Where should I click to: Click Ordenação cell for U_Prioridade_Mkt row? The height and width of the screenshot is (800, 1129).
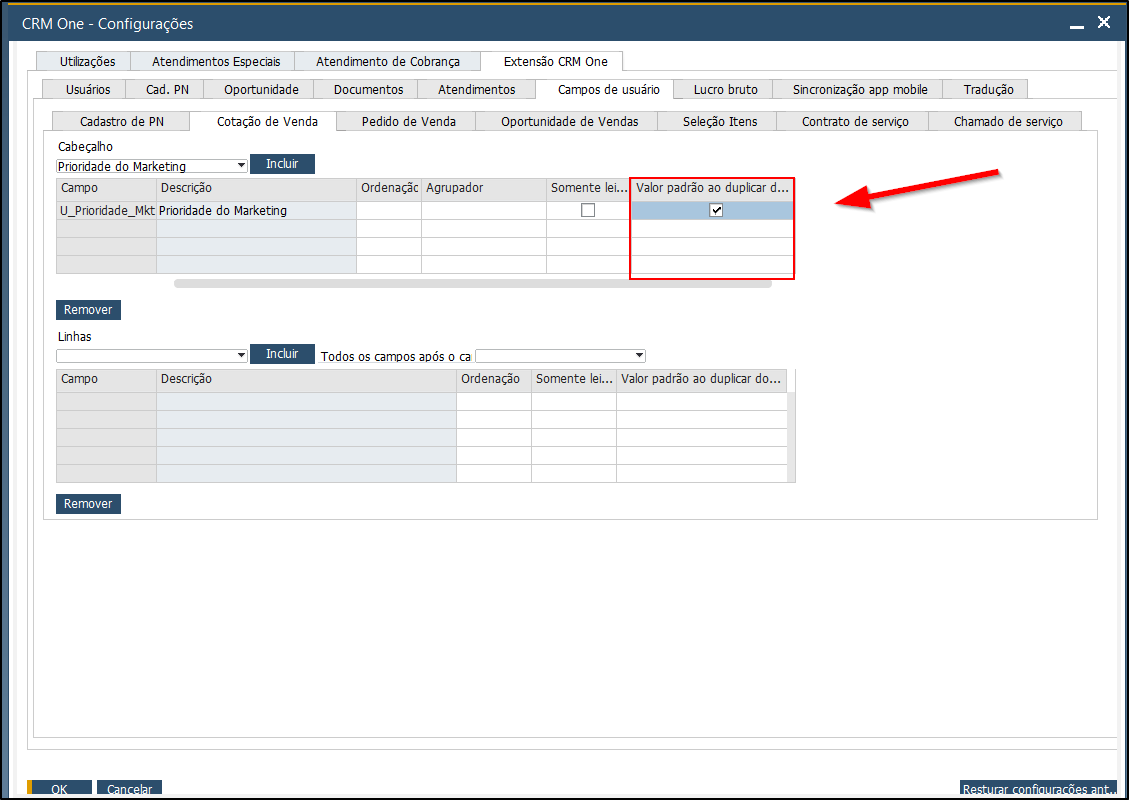(x=389, y=210)
